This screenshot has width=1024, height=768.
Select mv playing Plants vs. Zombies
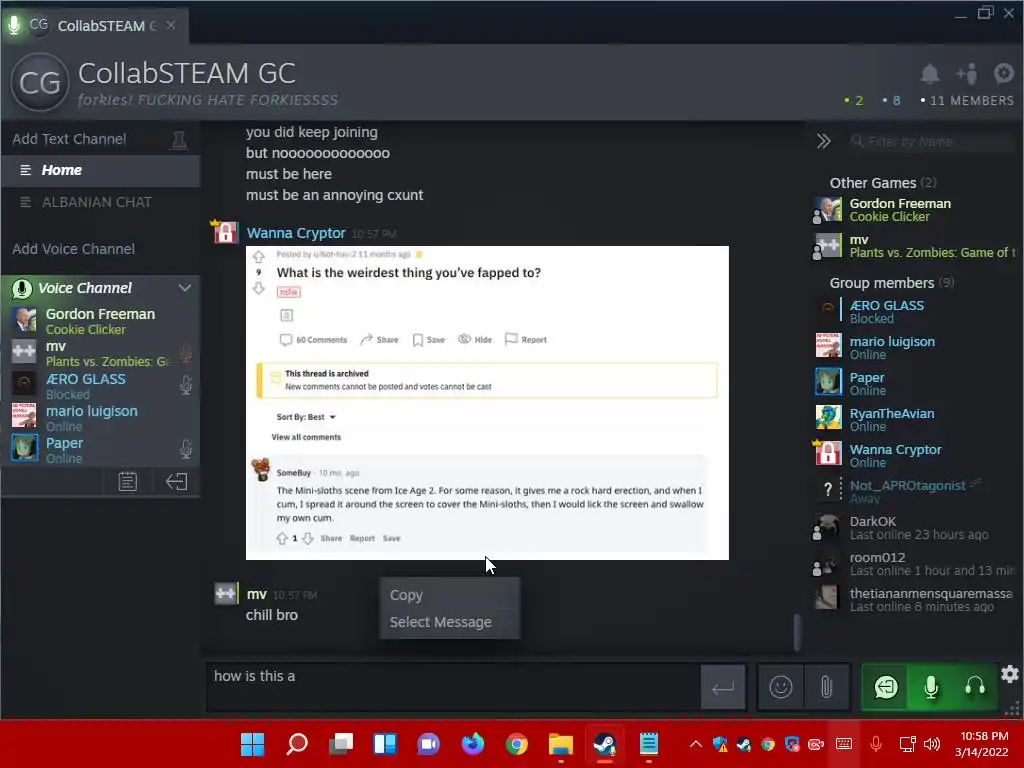click(914, 246)
